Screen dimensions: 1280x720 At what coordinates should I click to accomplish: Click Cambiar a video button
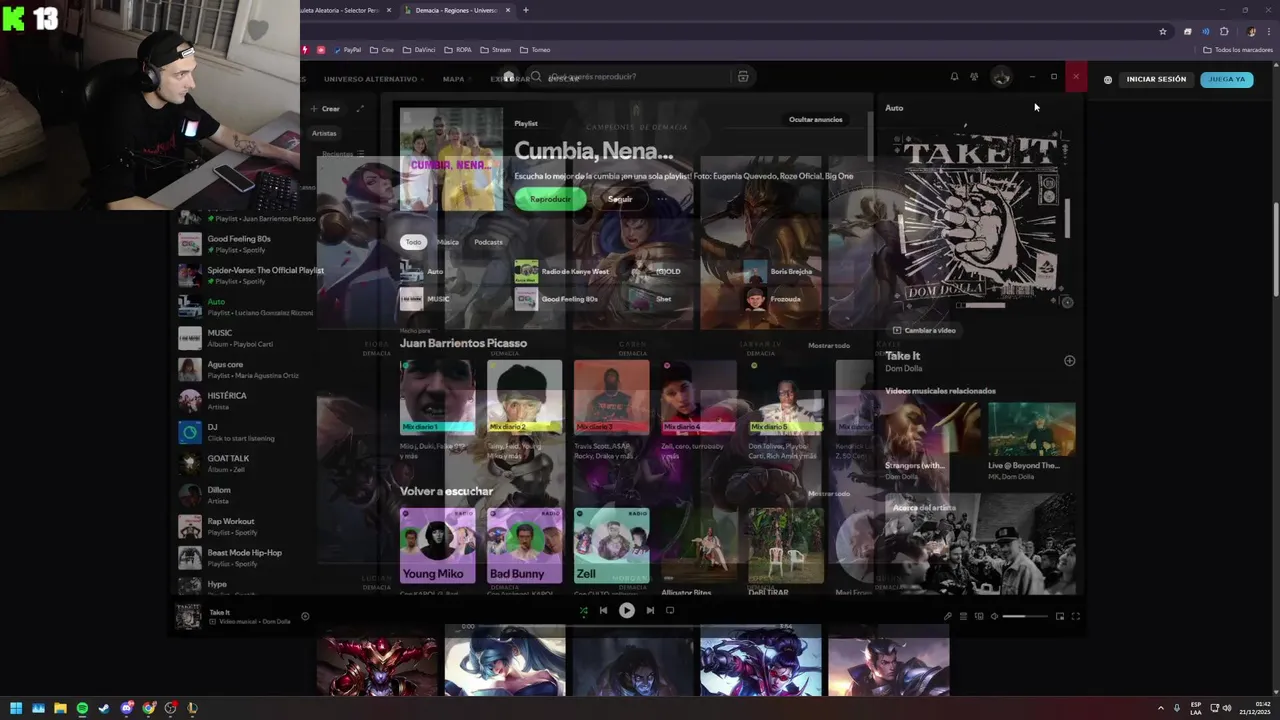(x=924, y=330)
